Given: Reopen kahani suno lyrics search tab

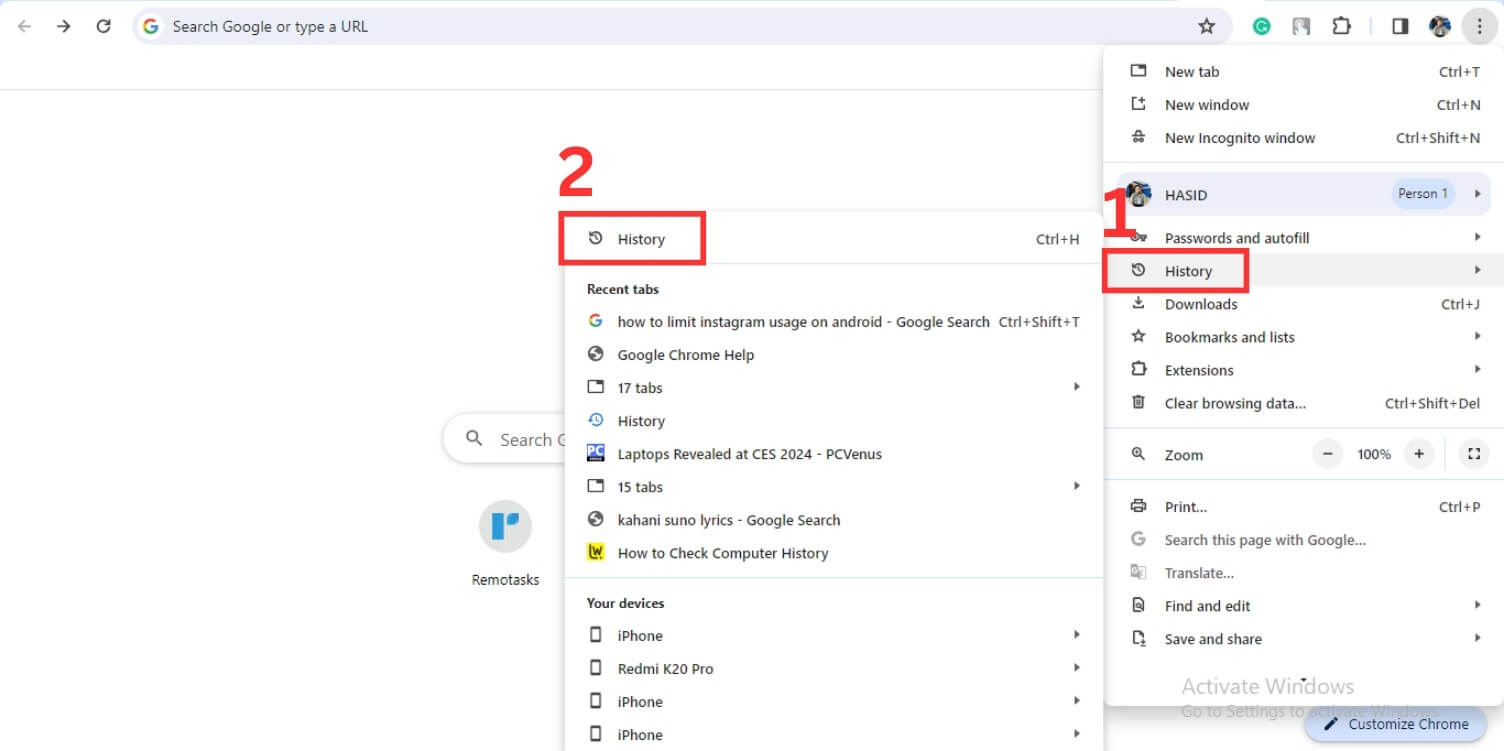Looking at the screenshot, I should click(833, 520).
